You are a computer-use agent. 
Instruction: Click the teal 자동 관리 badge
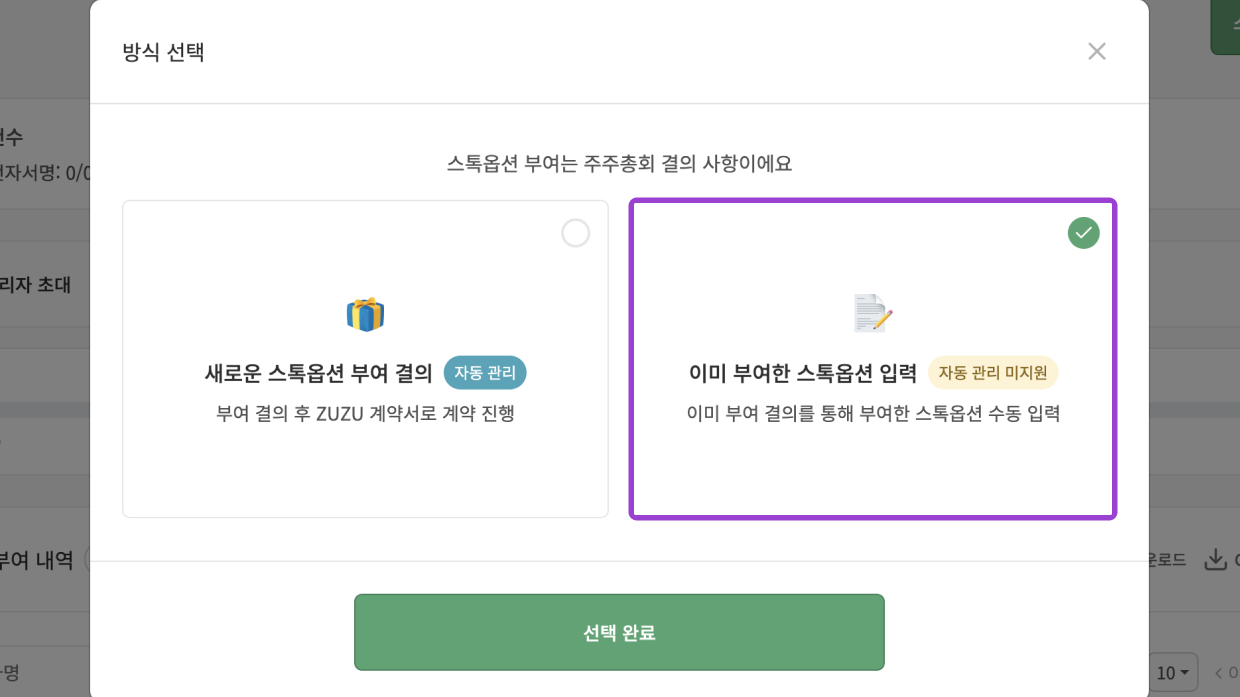[487, 372]
